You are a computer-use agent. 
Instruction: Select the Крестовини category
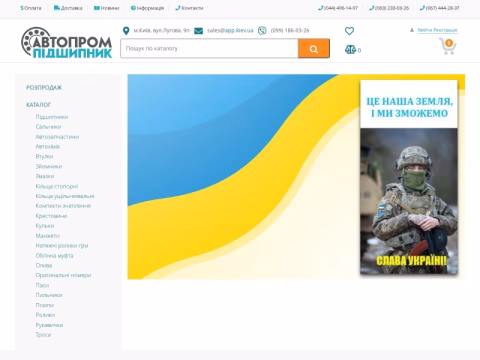51,216
